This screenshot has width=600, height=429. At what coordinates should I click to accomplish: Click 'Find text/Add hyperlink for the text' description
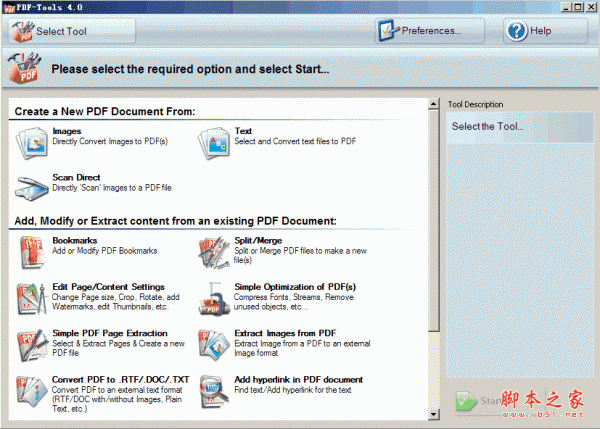(293, 390)
